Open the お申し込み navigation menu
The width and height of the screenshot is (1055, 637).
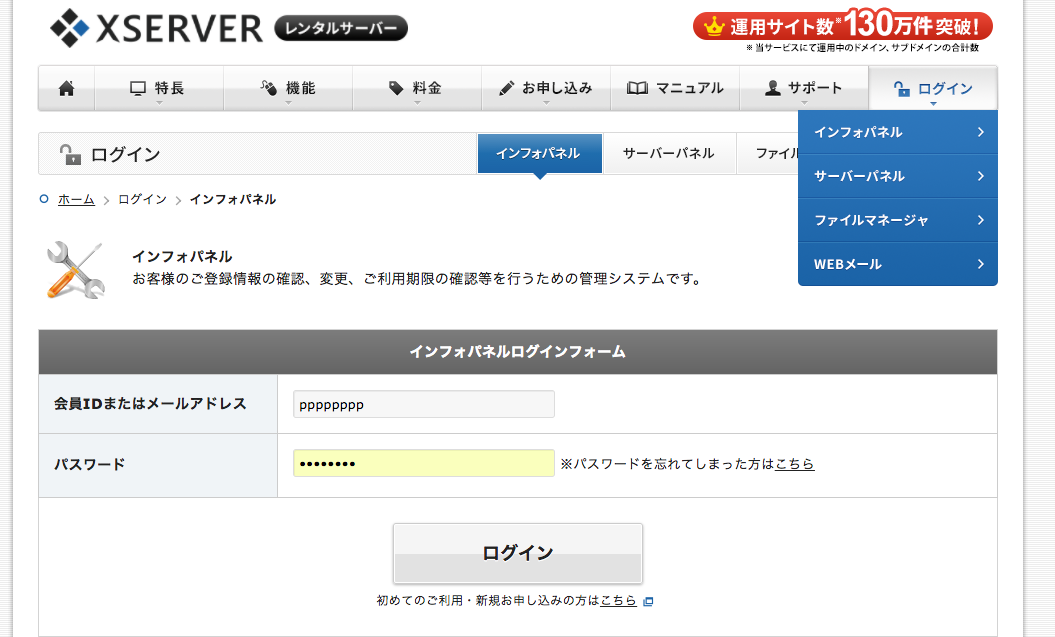pyautogui.click(x=546, y=88)
